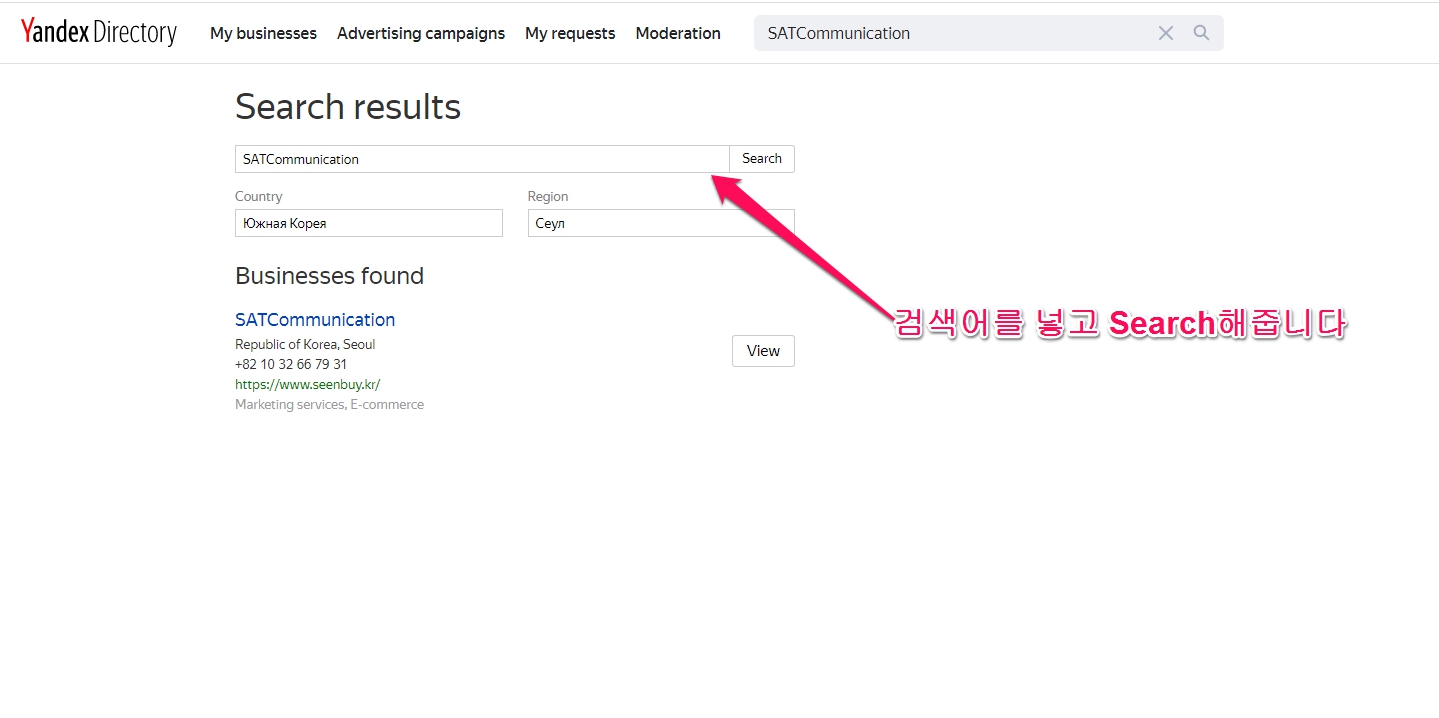Click the Search results page heading
Viewport: 1439px width, 718px height.
click(348, 107)
